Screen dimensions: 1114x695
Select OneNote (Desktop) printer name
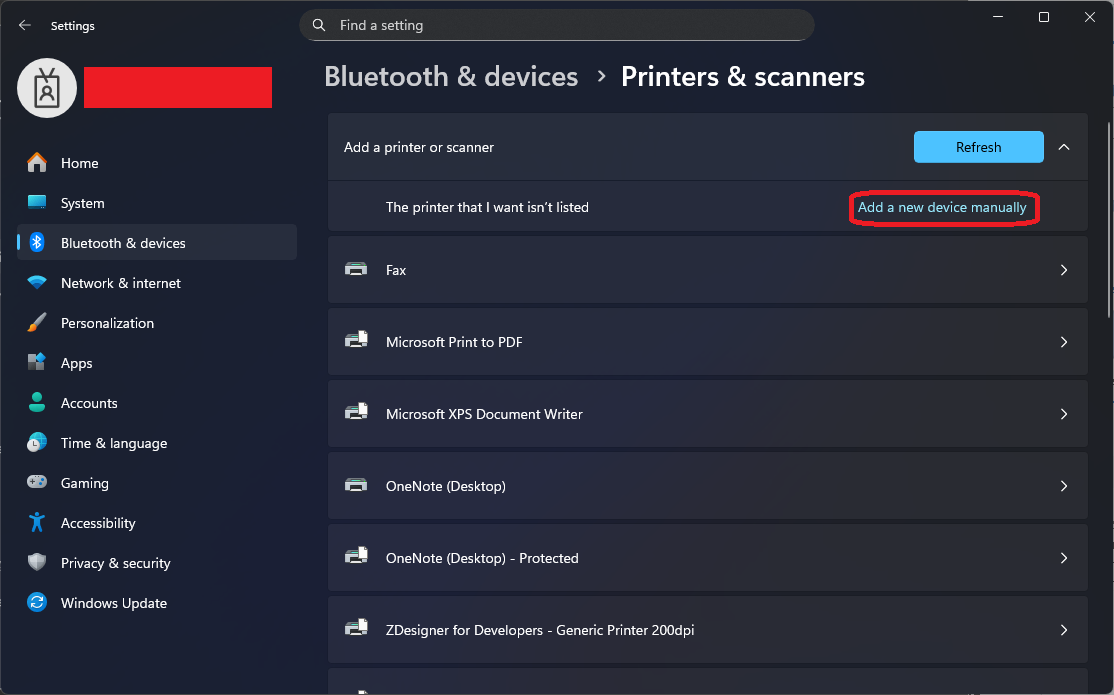(445, 486)
